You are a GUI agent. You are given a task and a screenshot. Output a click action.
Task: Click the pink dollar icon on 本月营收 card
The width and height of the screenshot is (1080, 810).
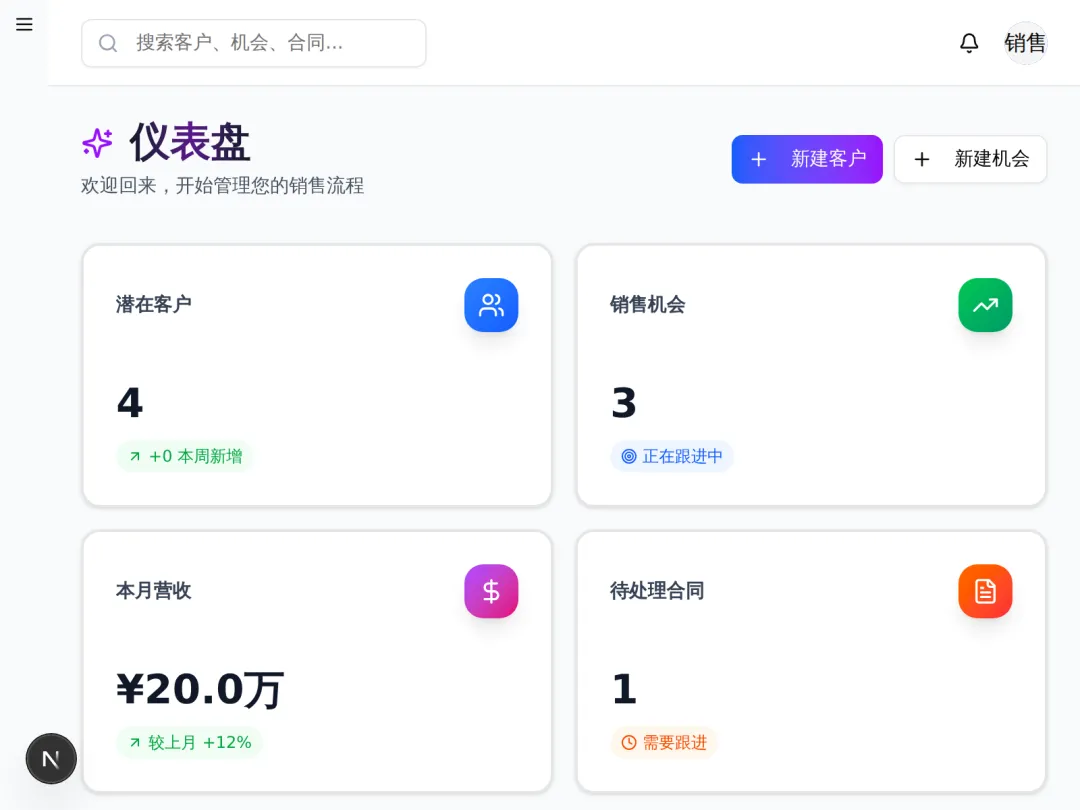(491, 591)
